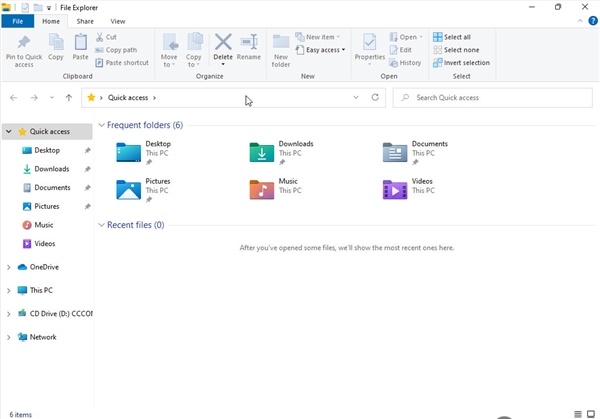Click the Properties ribbon icon
Image resolution: width=600 pixels, height=419 pixels.
370,42
